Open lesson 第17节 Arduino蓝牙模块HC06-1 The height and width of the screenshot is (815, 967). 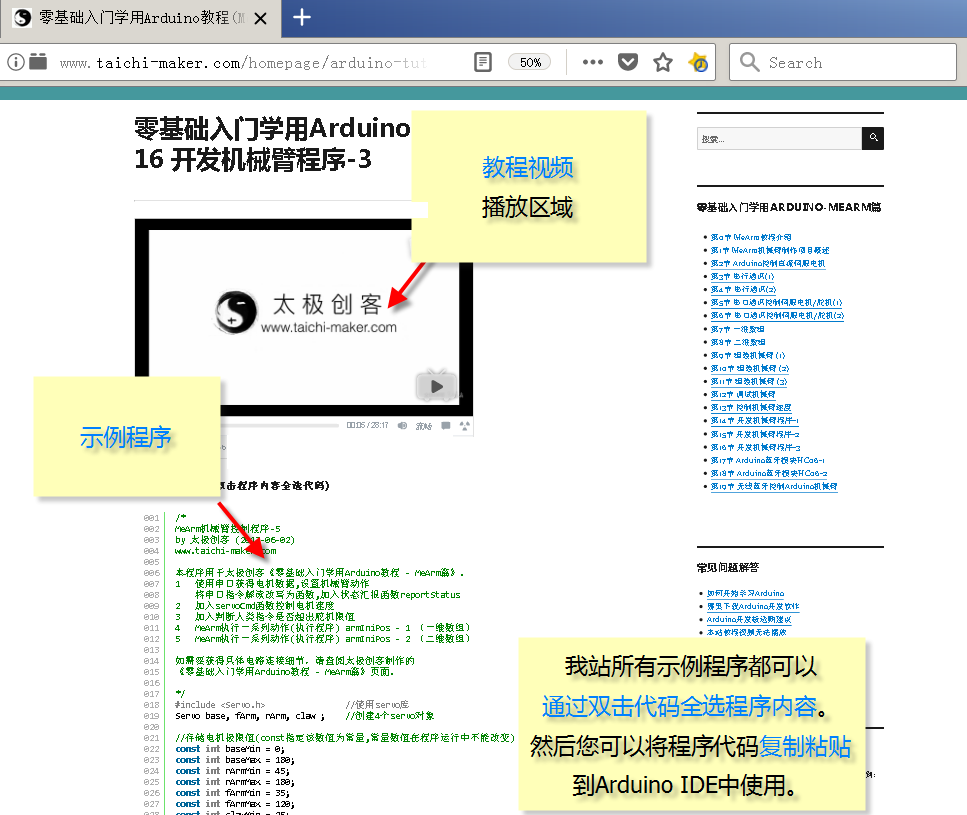[767, 460]
